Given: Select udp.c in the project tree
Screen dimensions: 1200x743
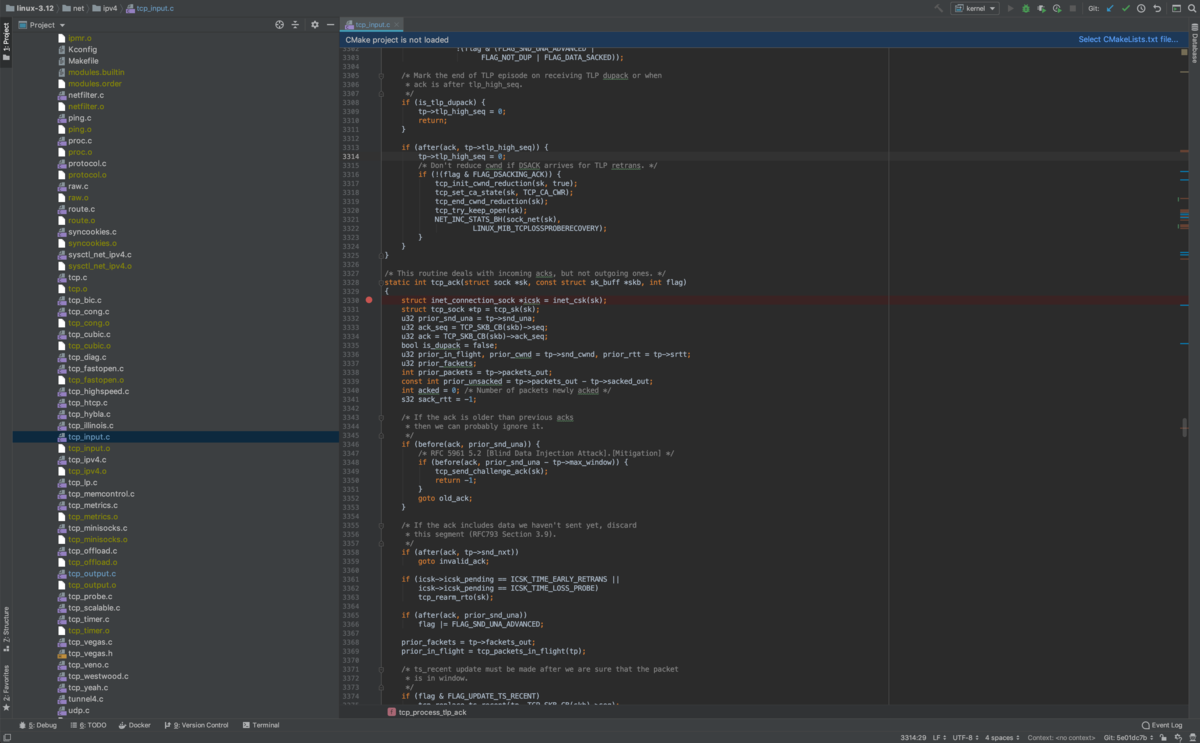Looking at the screenshot, I should coord(73,710).
